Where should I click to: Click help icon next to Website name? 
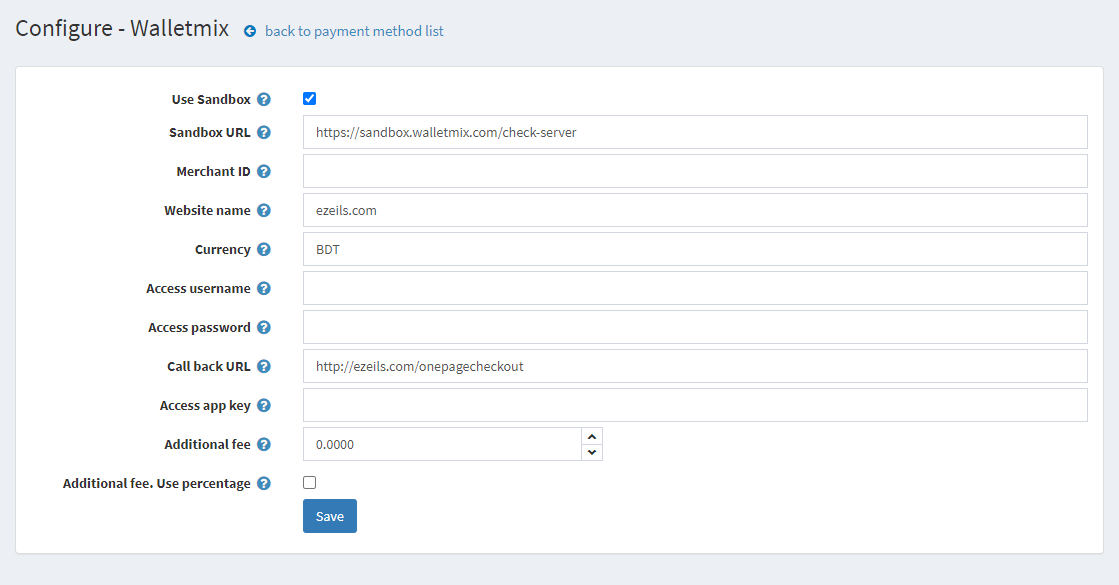click(264, 210)
